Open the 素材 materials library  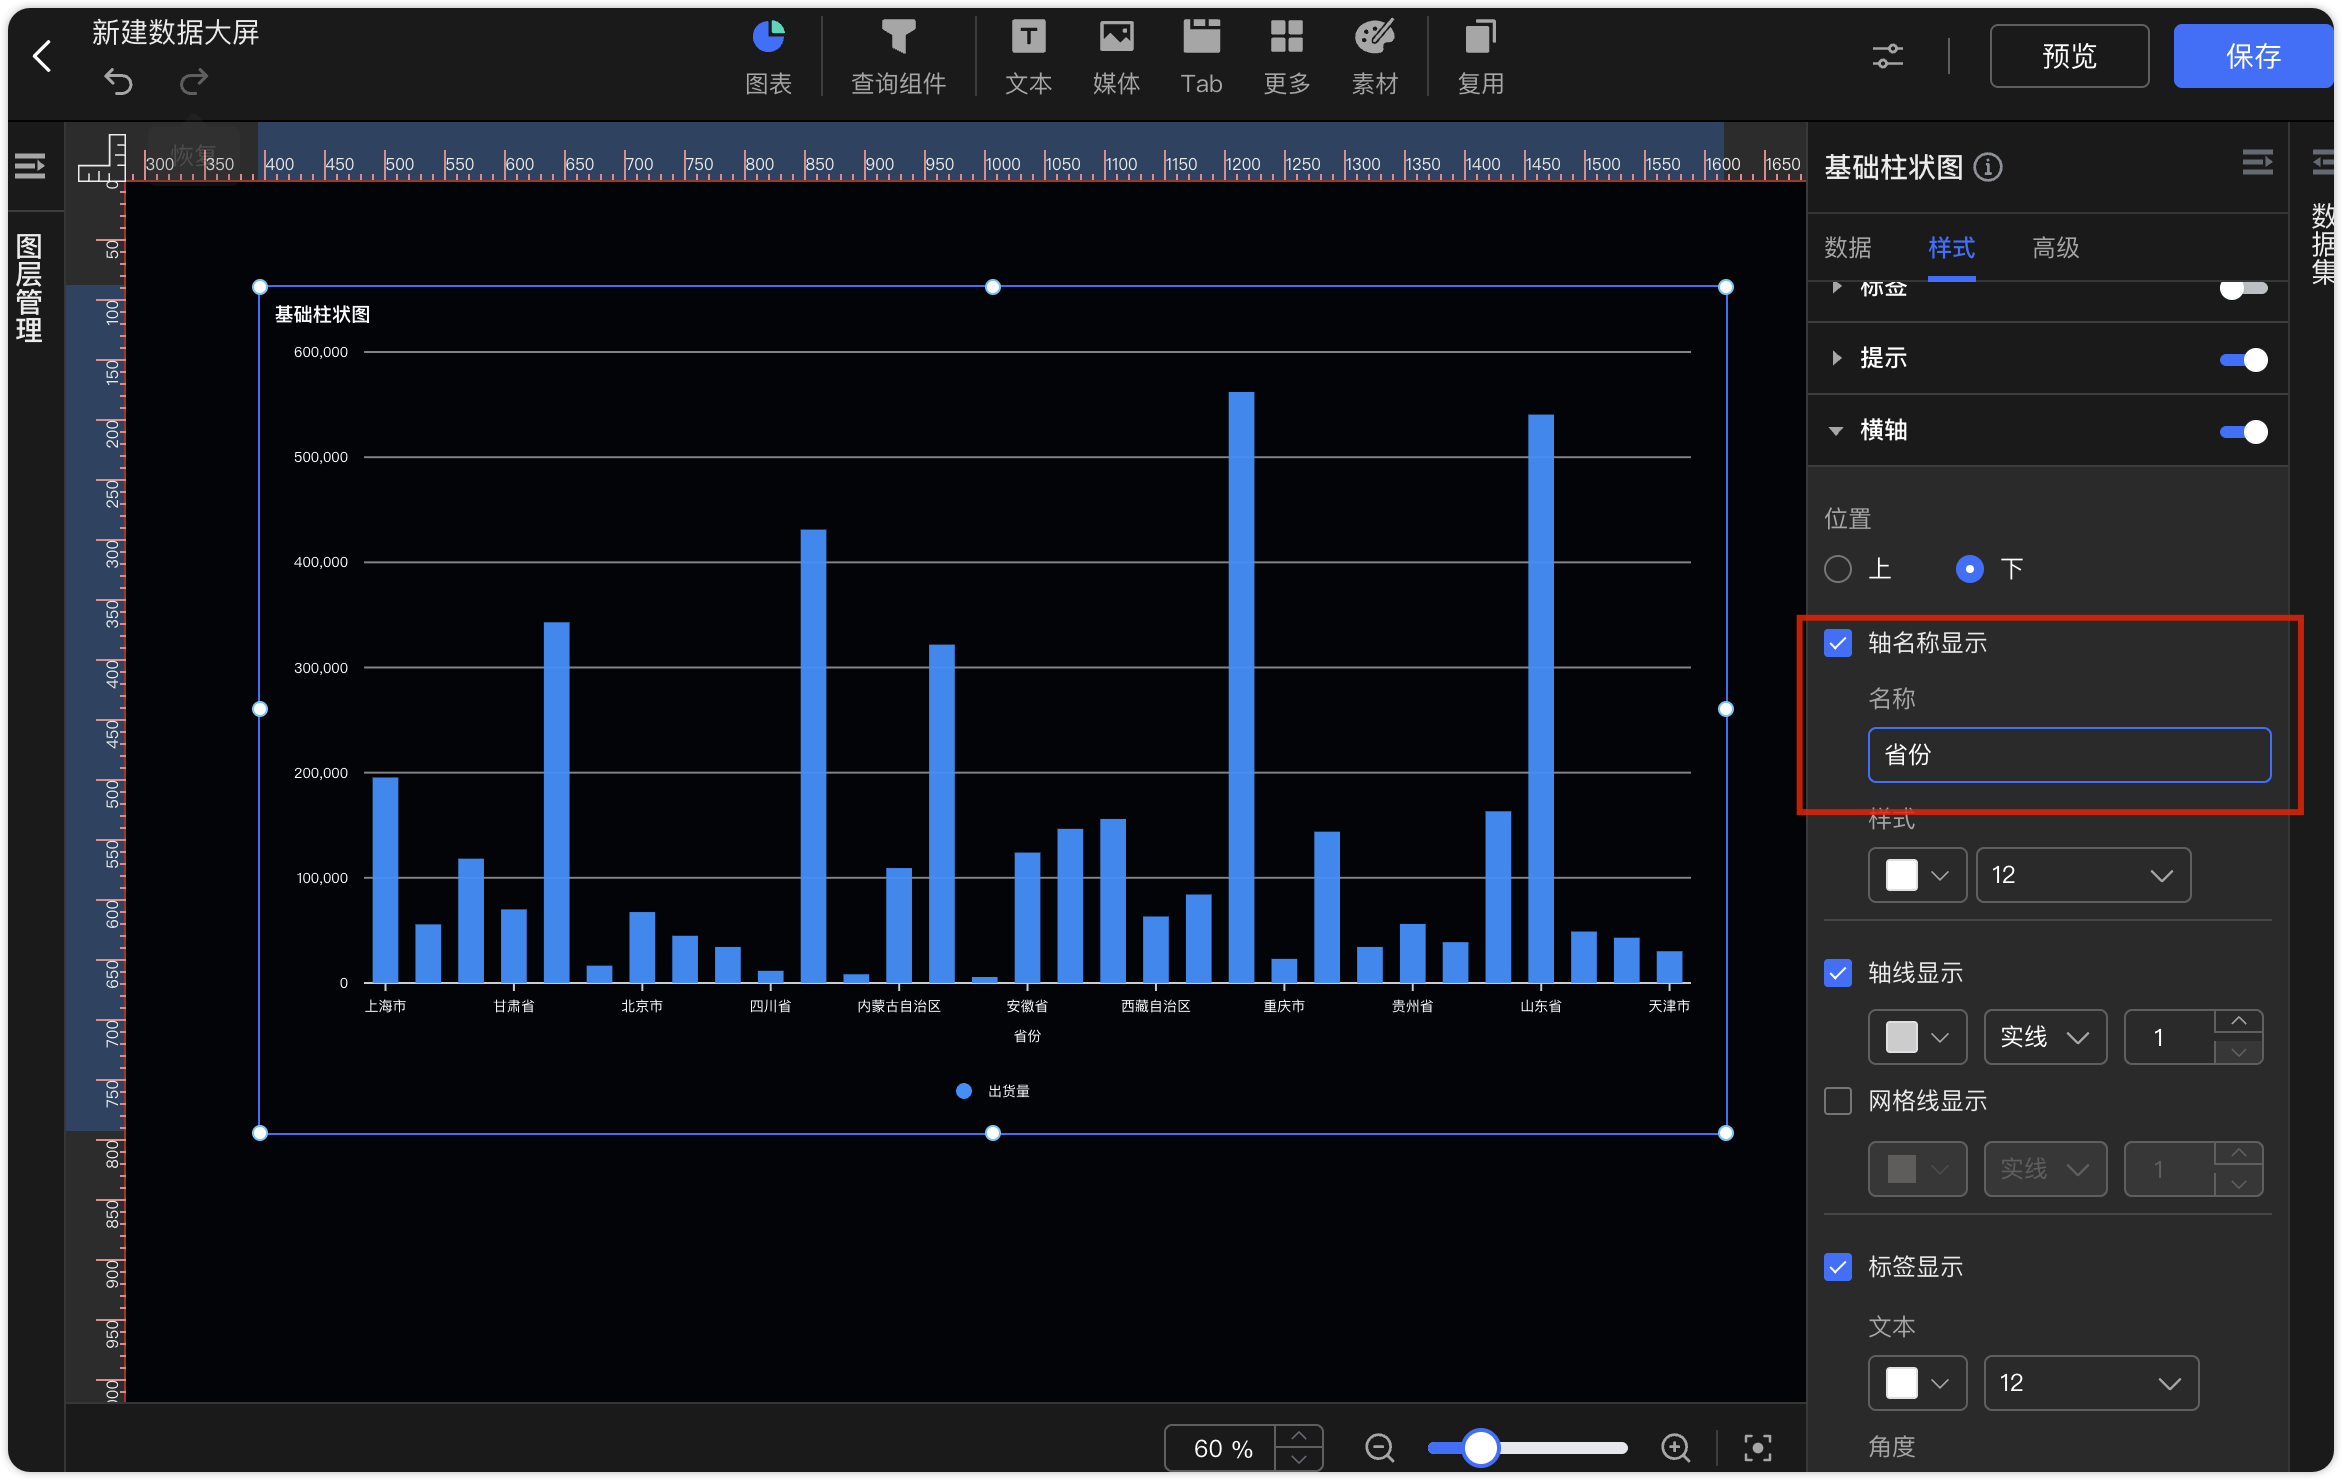[1375, 57]
